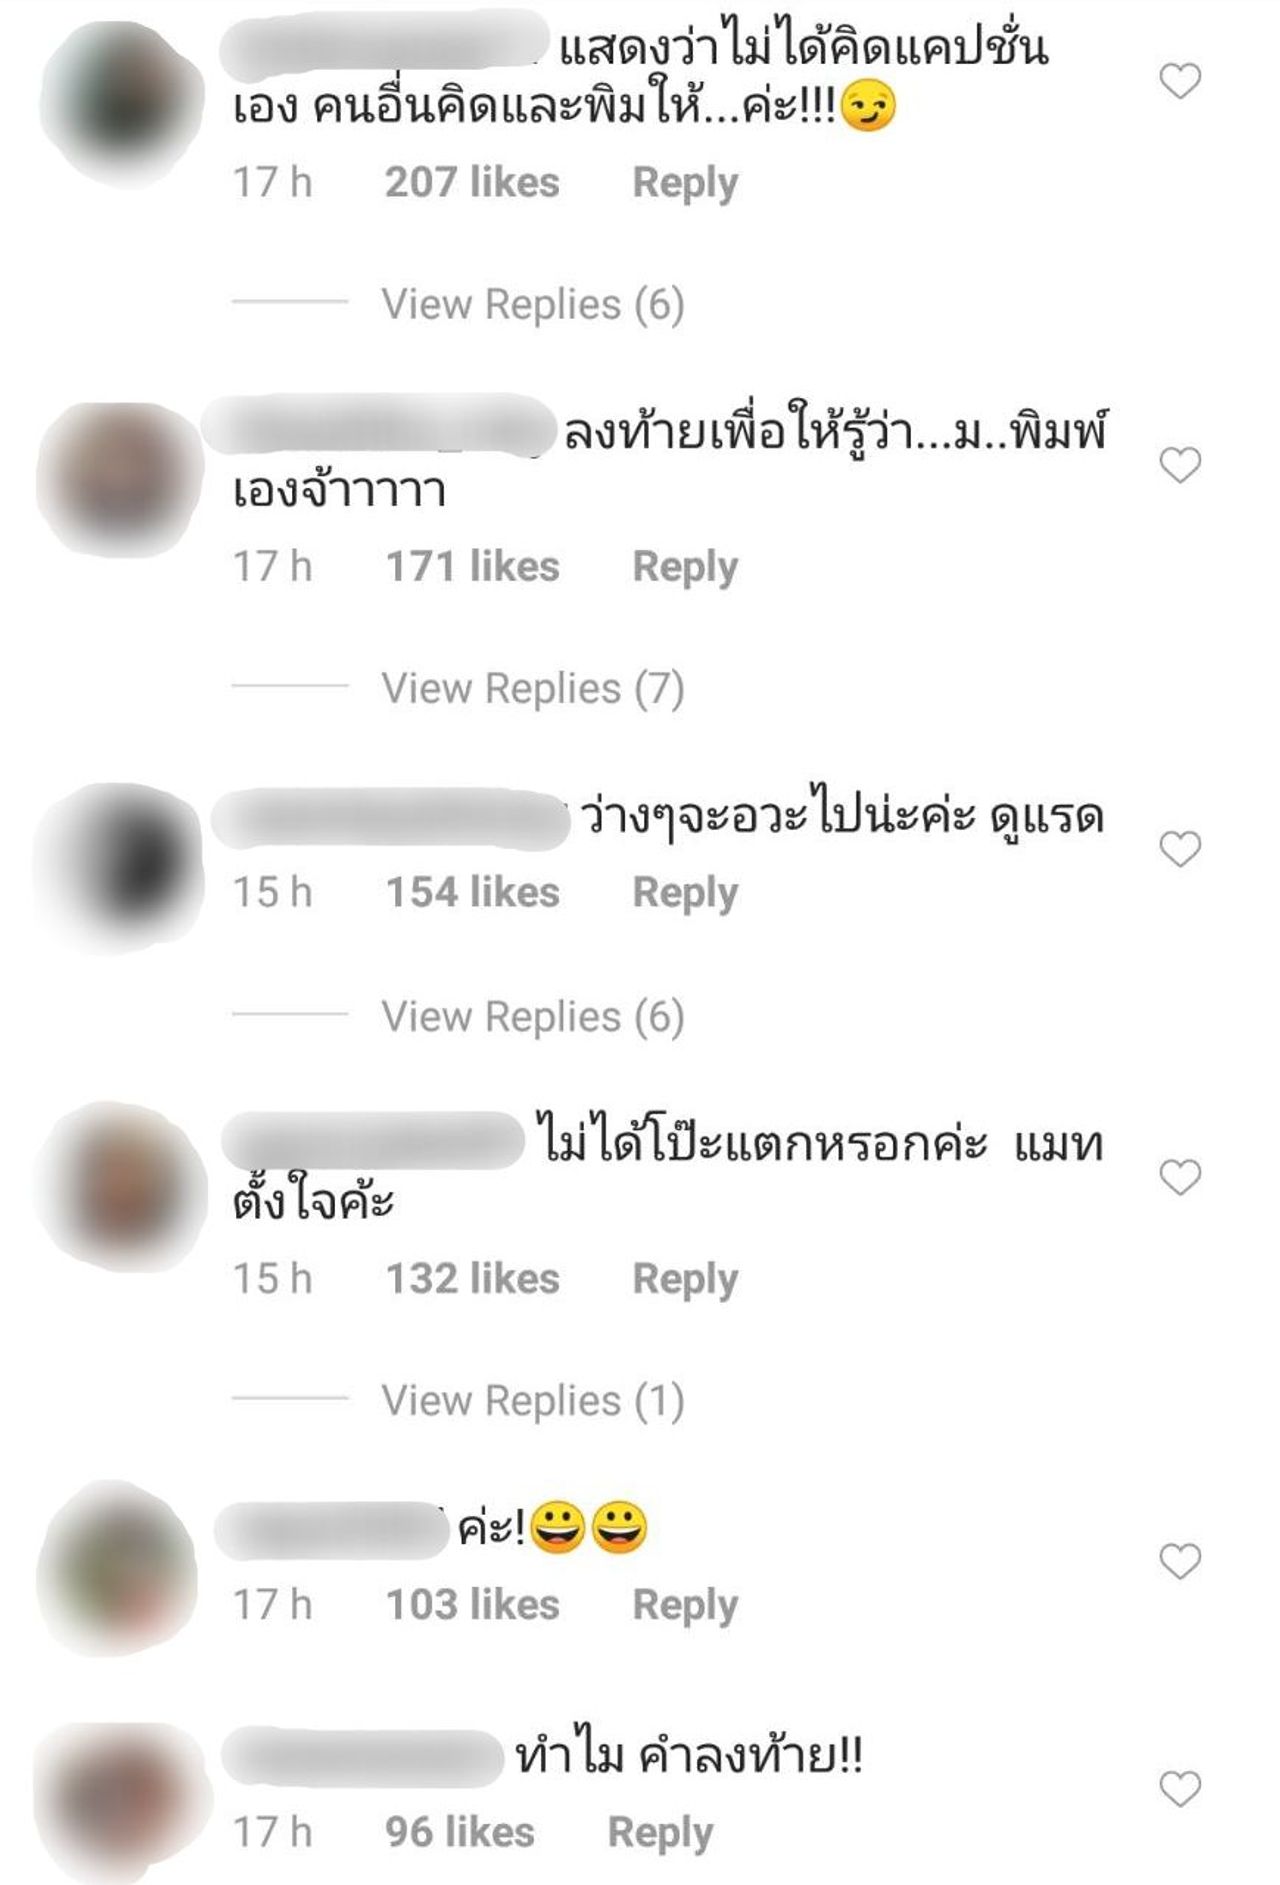Like the comment with 207 likes
Image resolution: width=1280 pixels, height=1885 pixels.
pos(1180,81)
